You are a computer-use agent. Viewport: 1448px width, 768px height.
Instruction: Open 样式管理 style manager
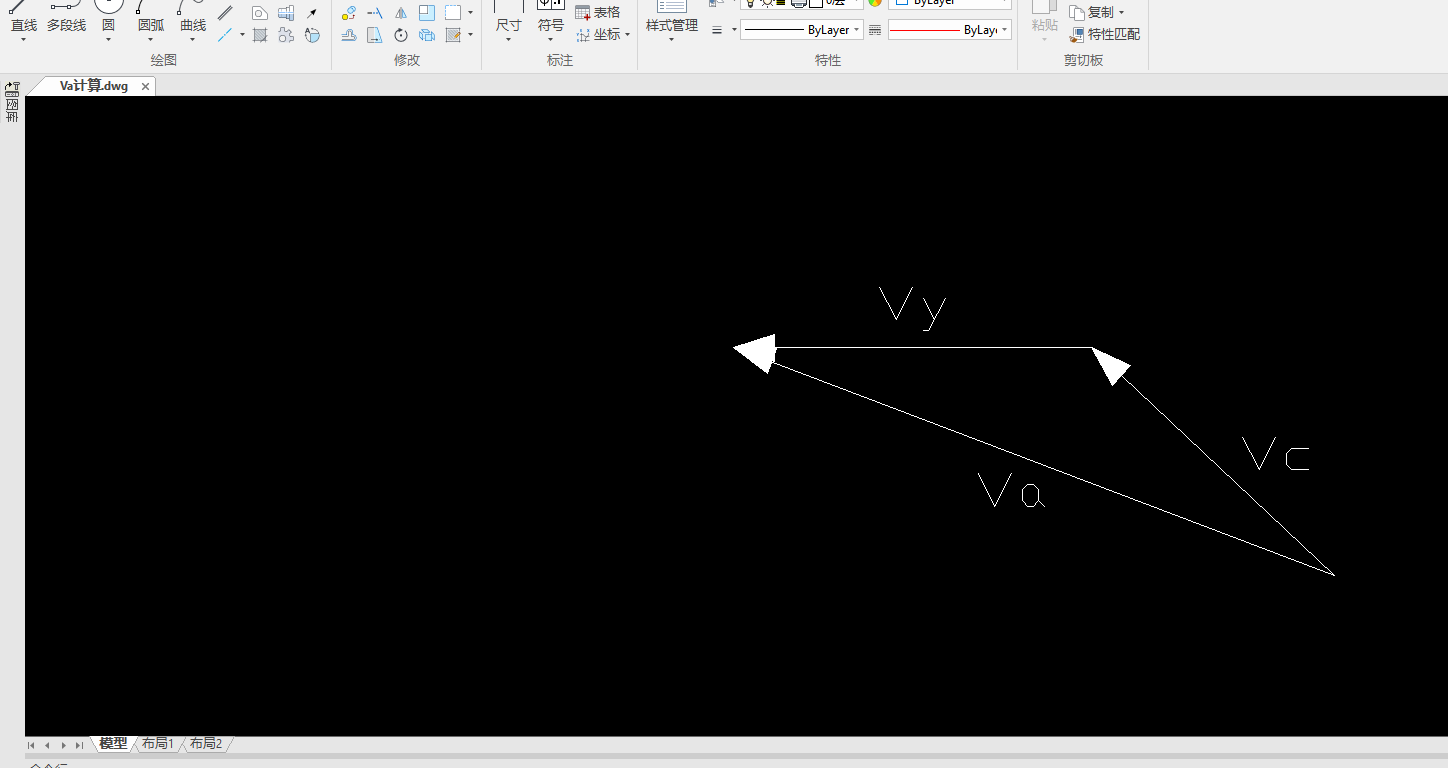[672, 19]
